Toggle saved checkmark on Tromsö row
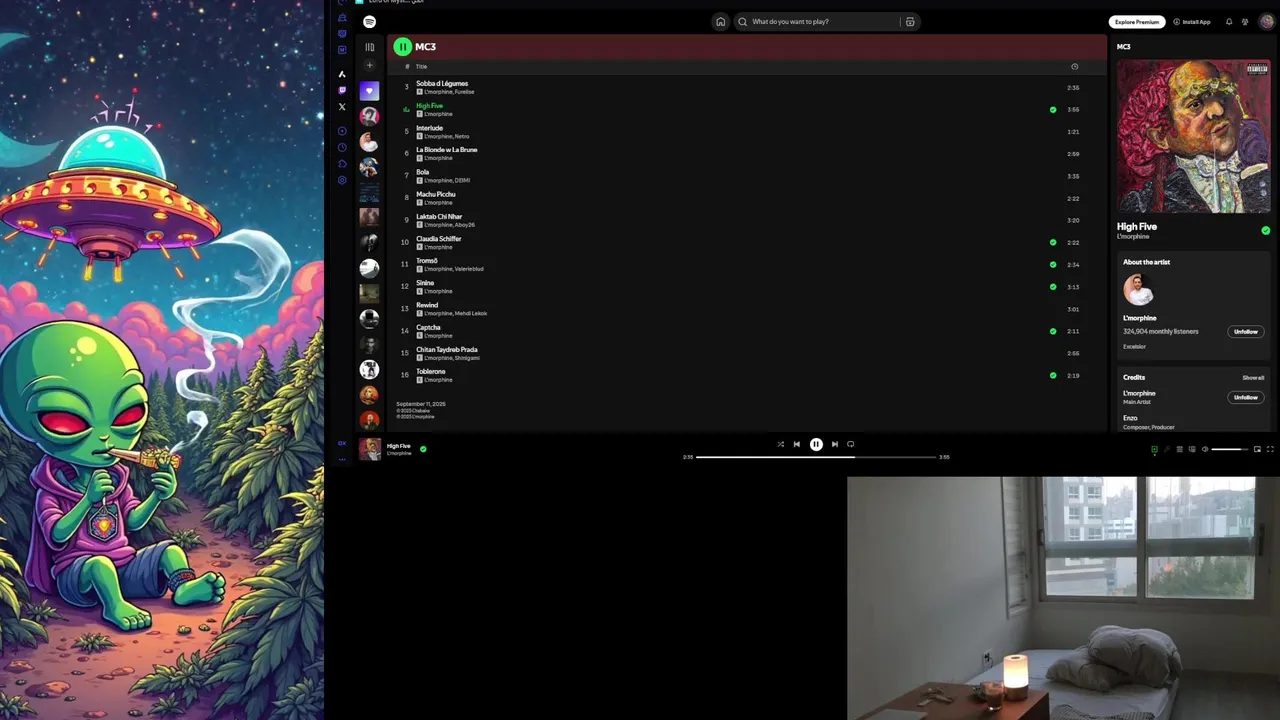 click(x=1053, y=265)
